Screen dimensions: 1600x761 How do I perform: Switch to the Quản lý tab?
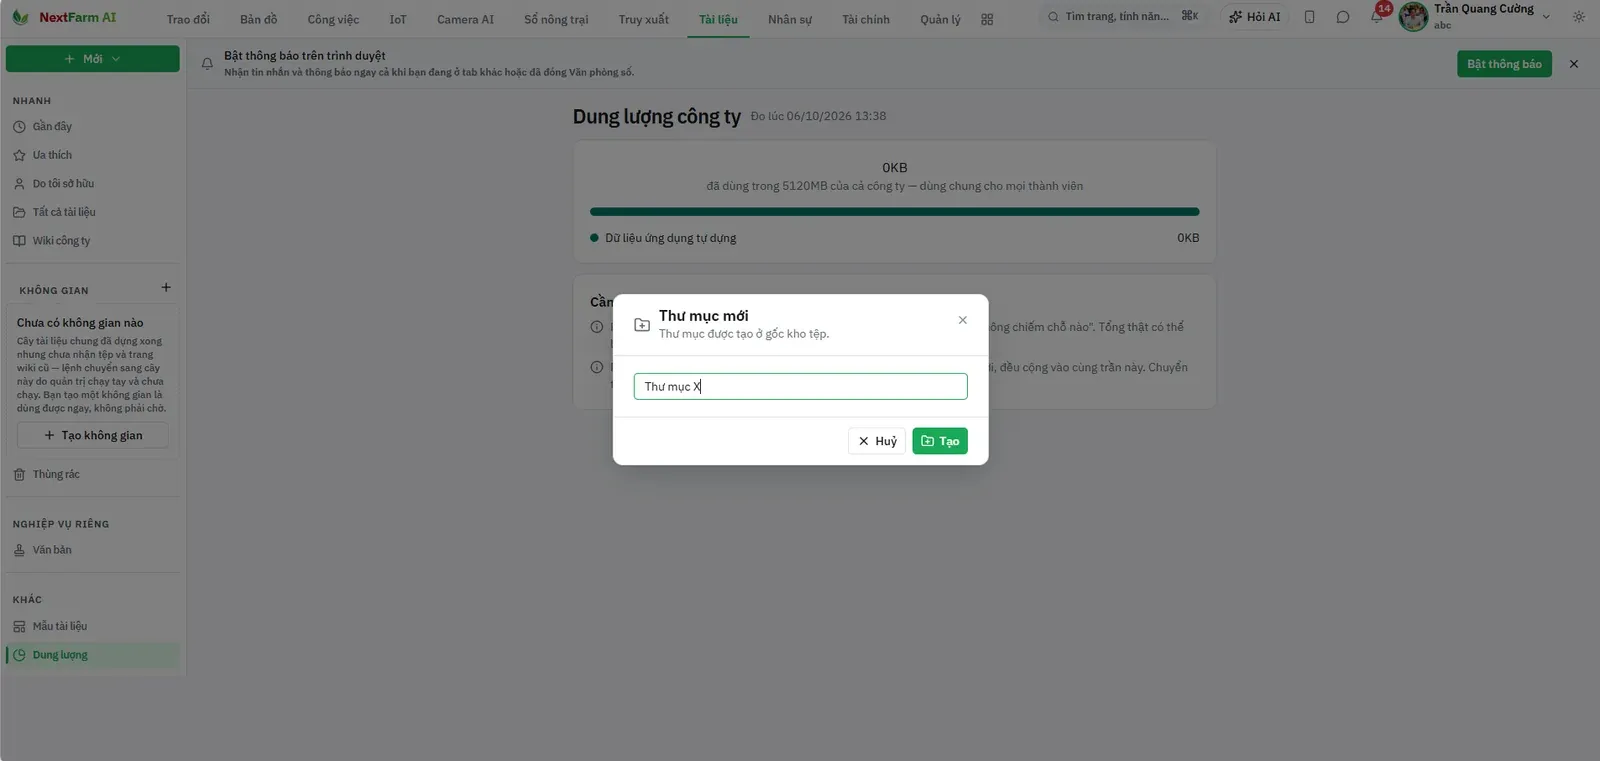[940, 19]
